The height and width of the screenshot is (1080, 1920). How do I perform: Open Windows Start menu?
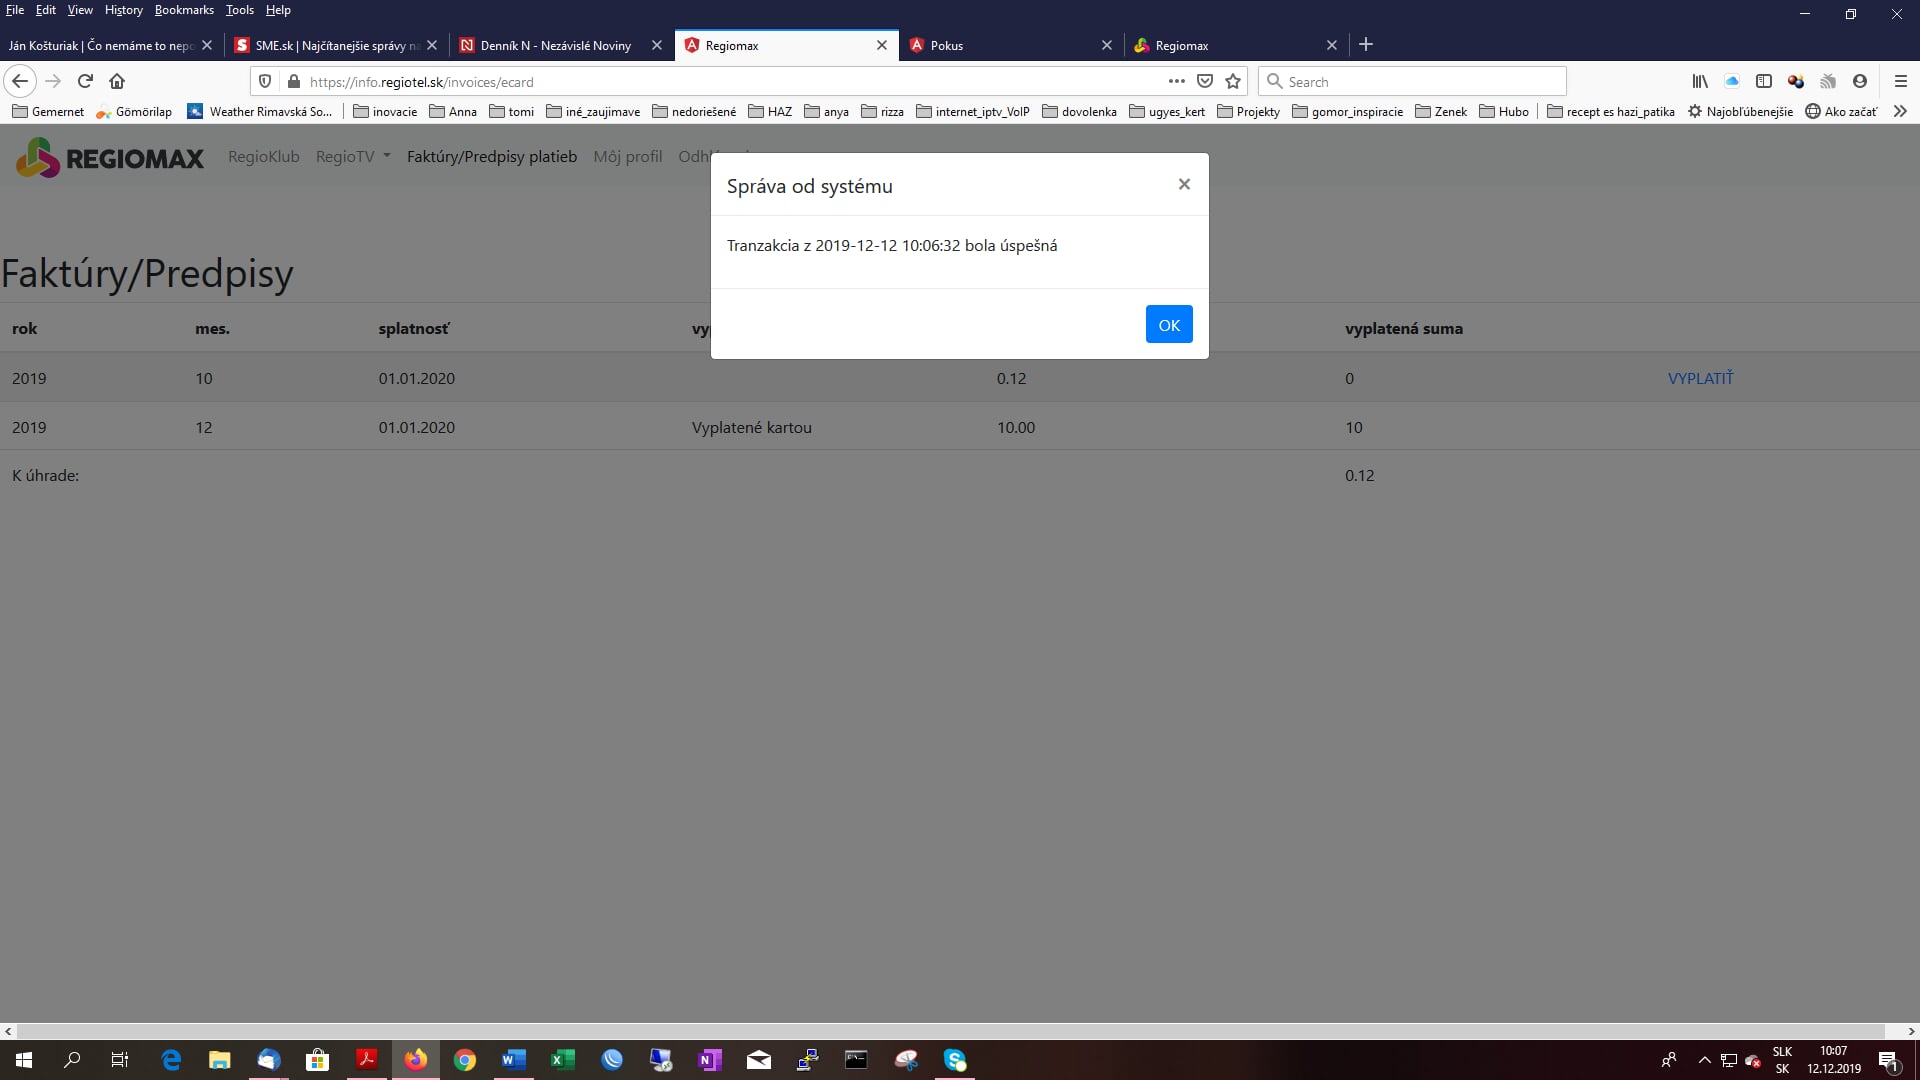point(24,1060)
